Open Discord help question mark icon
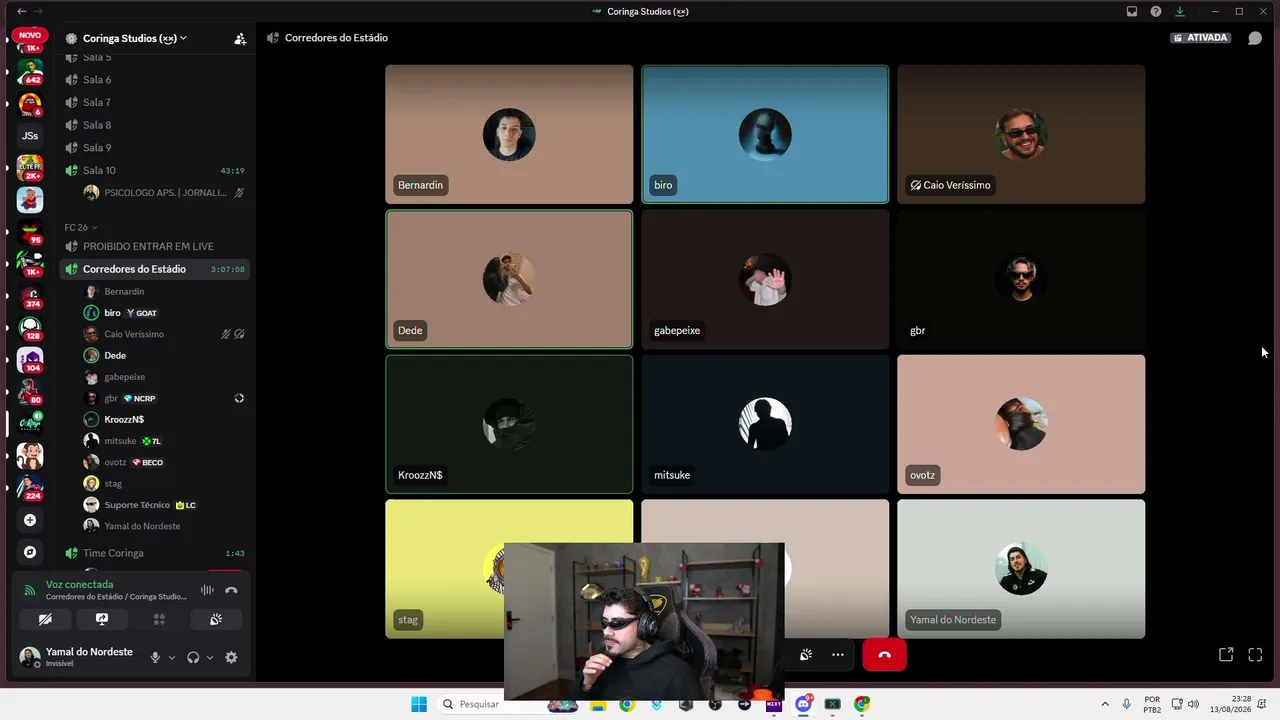1280x720 pixels. (x=1156, y=11)
